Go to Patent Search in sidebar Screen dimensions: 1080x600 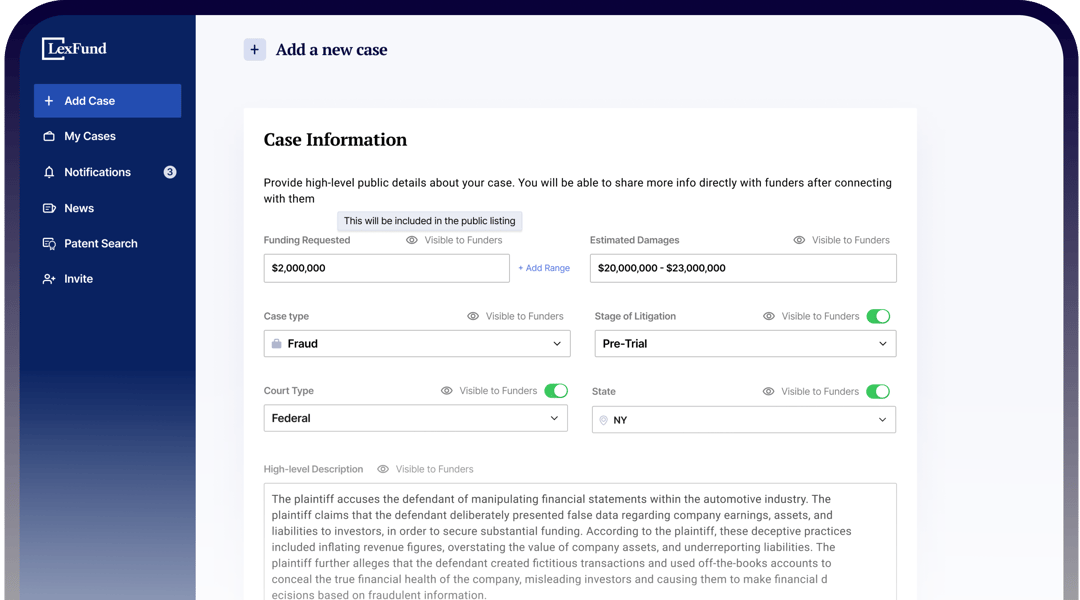click(100, 244)
